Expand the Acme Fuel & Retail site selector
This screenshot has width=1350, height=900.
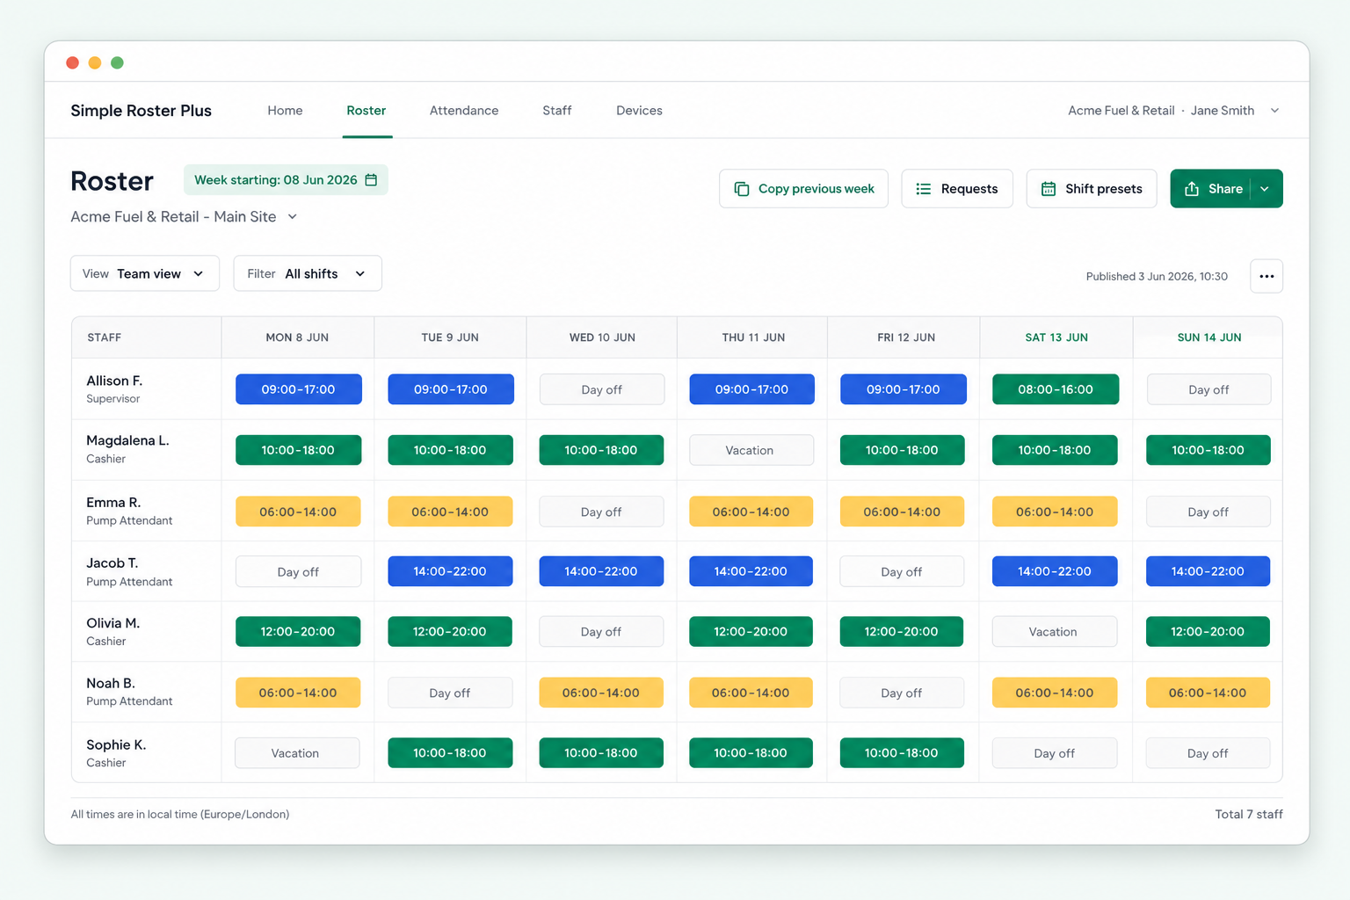pyautogui.click(x=292, y=217)
